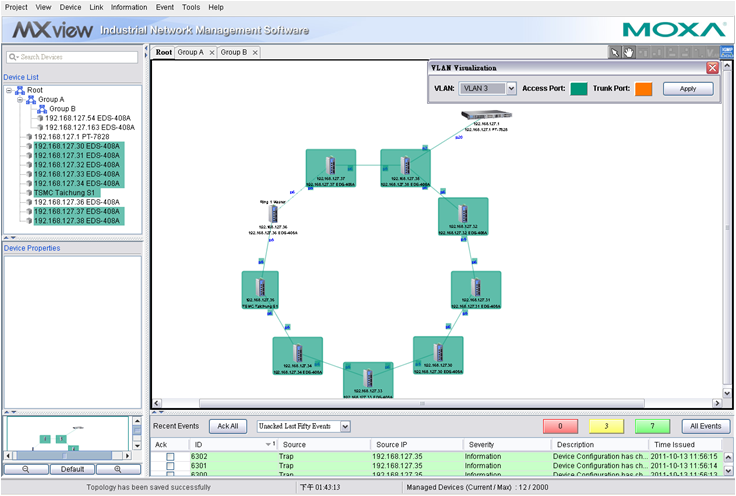Select the arrow pointer tool

[x=614, y=53]
